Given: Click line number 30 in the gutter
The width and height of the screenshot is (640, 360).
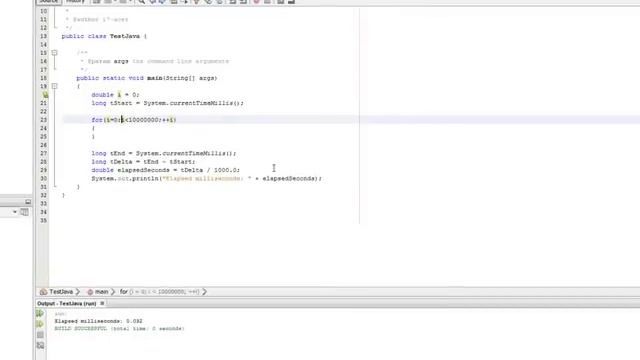Looking at the screenshot, I should [x=43, y=178].
